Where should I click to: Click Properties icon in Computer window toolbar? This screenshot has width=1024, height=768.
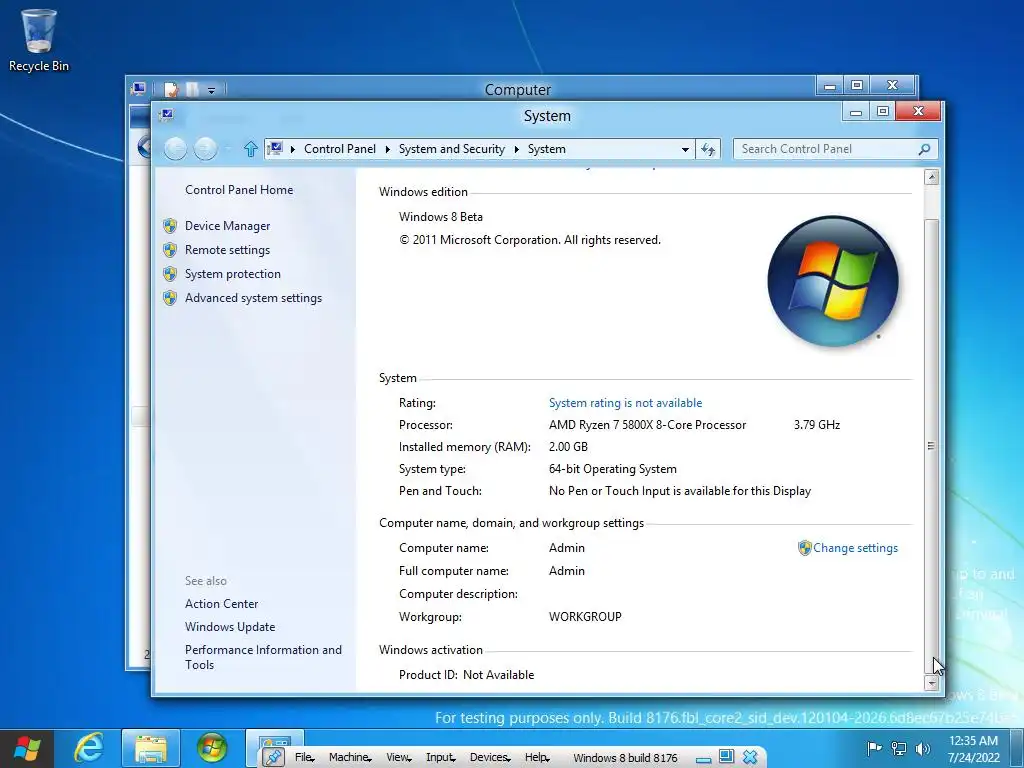click(171, 89)
